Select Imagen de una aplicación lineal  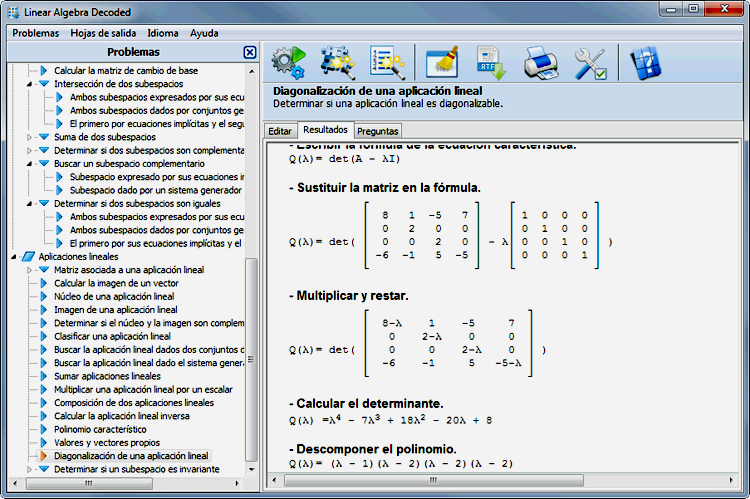[x=115, y=310]
